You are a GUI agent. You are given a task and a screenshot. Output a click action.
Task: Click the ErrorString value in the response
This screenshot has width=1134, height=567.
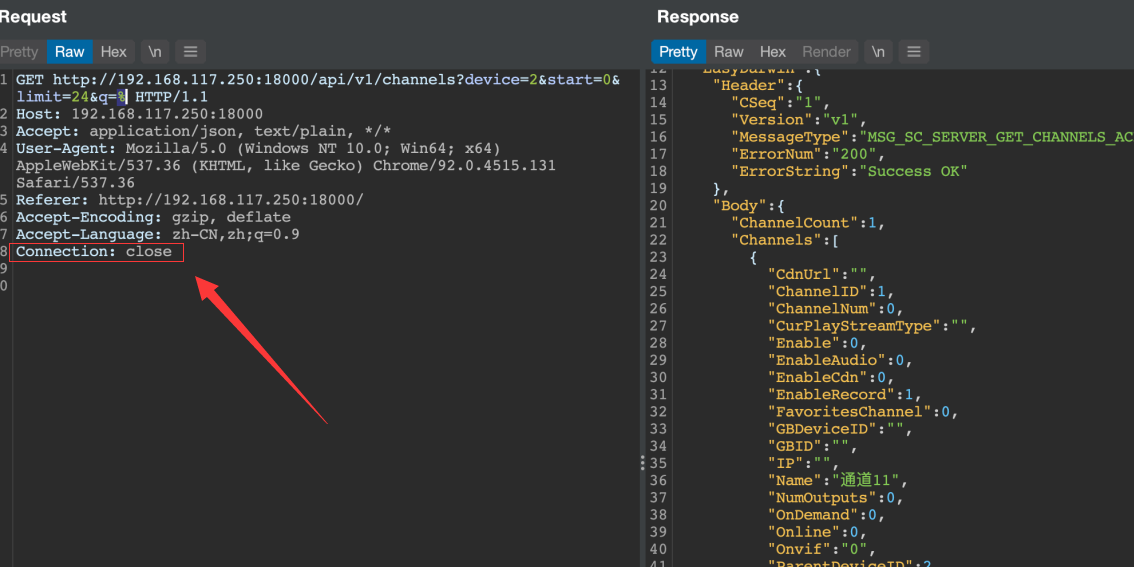point(913,171)
